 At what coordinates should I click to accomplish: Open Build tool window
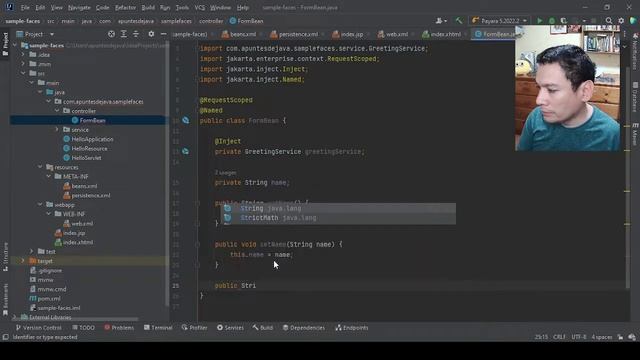tap(262, 328)
